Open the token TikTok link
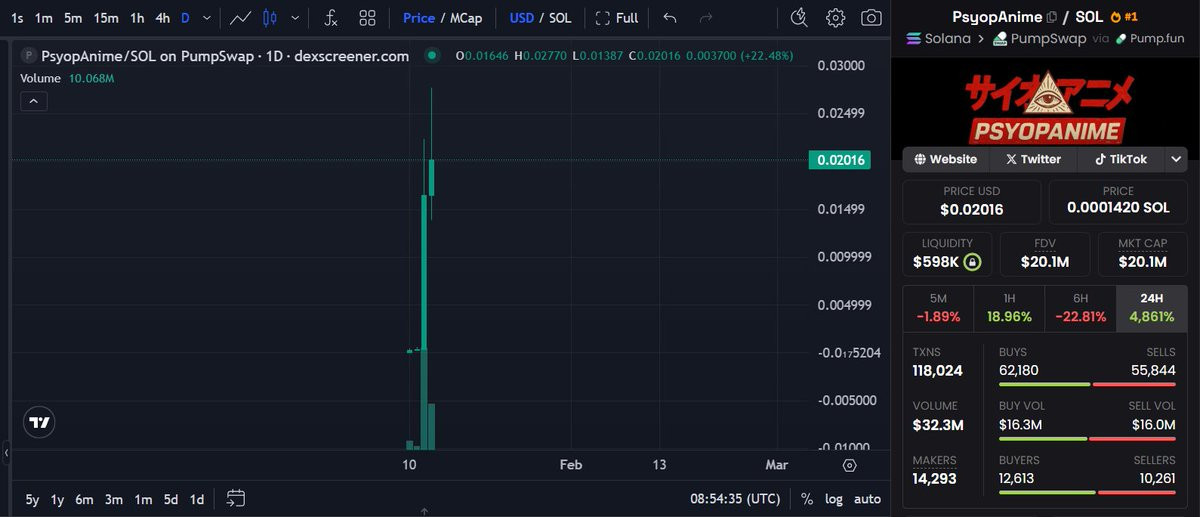 pyautogui.click(x=1120, y=159)
